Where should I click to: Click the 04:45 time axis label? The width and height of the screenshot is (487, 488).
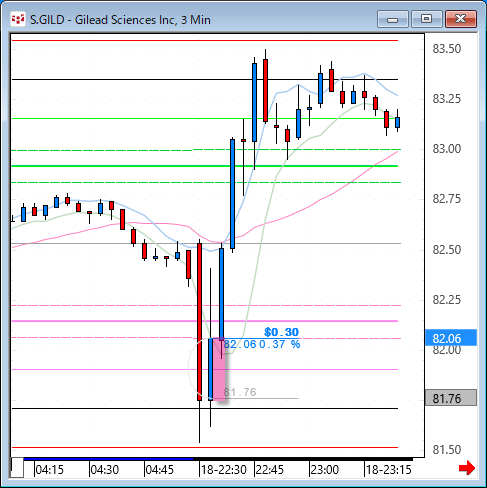160,470
